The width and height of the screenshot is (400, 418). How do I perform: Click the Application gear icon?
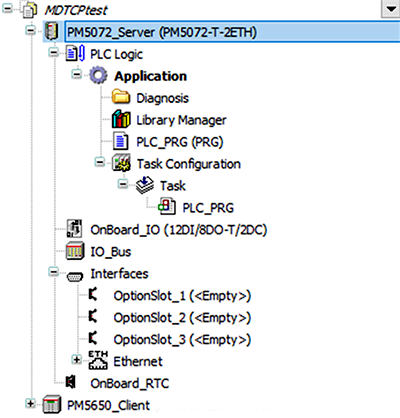tap(98, 75)
